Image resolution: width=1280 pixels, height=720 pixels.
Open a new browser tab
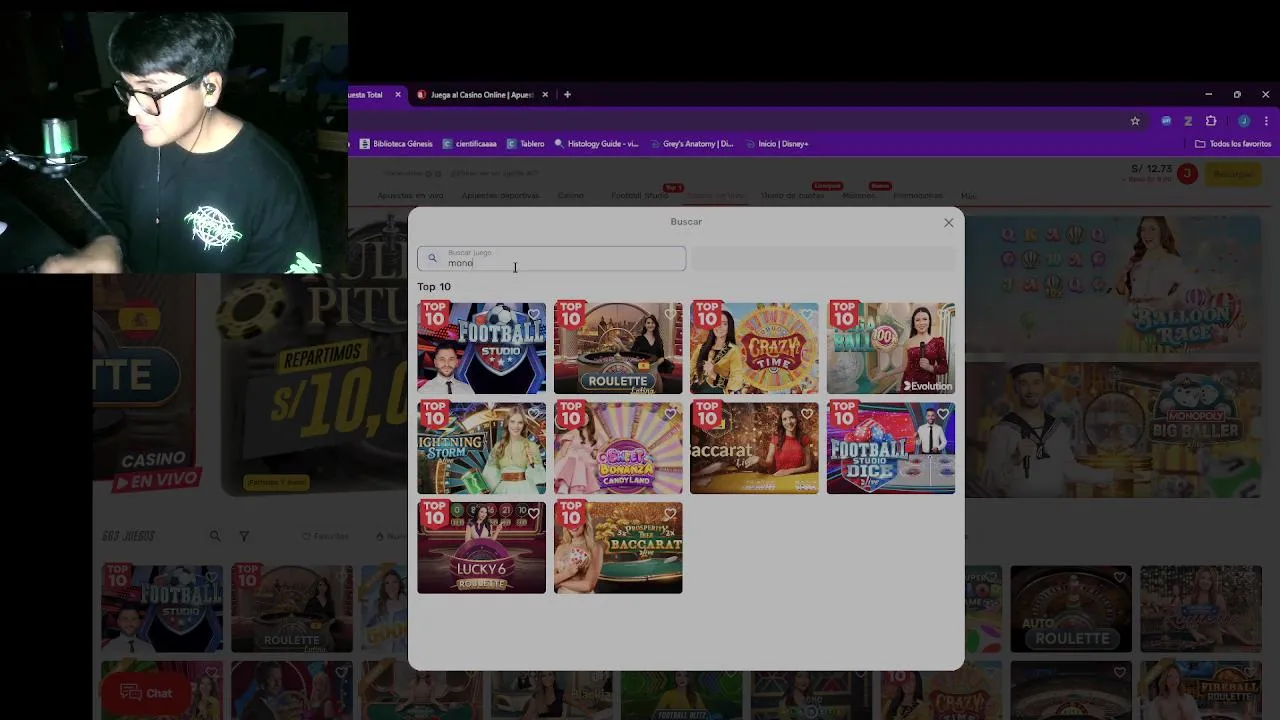point(567,95)
